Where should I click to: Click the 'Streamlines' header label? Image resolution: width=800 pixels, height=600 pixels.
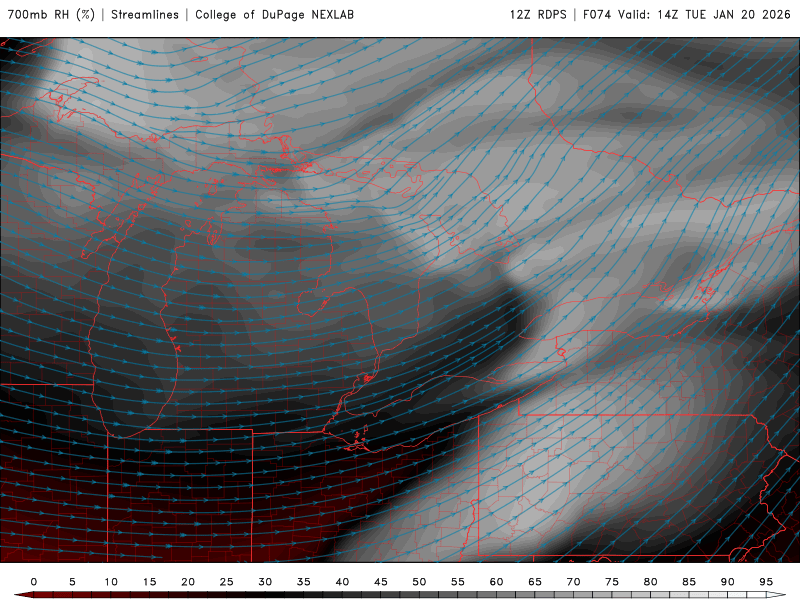coord(145,14)
